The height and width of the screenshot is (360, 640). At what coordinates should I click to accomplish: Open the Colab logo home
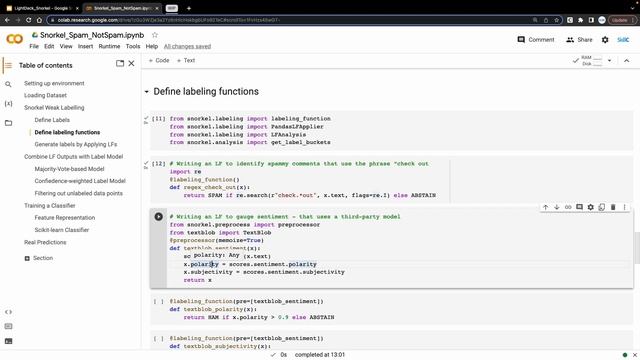click(15, 39)
